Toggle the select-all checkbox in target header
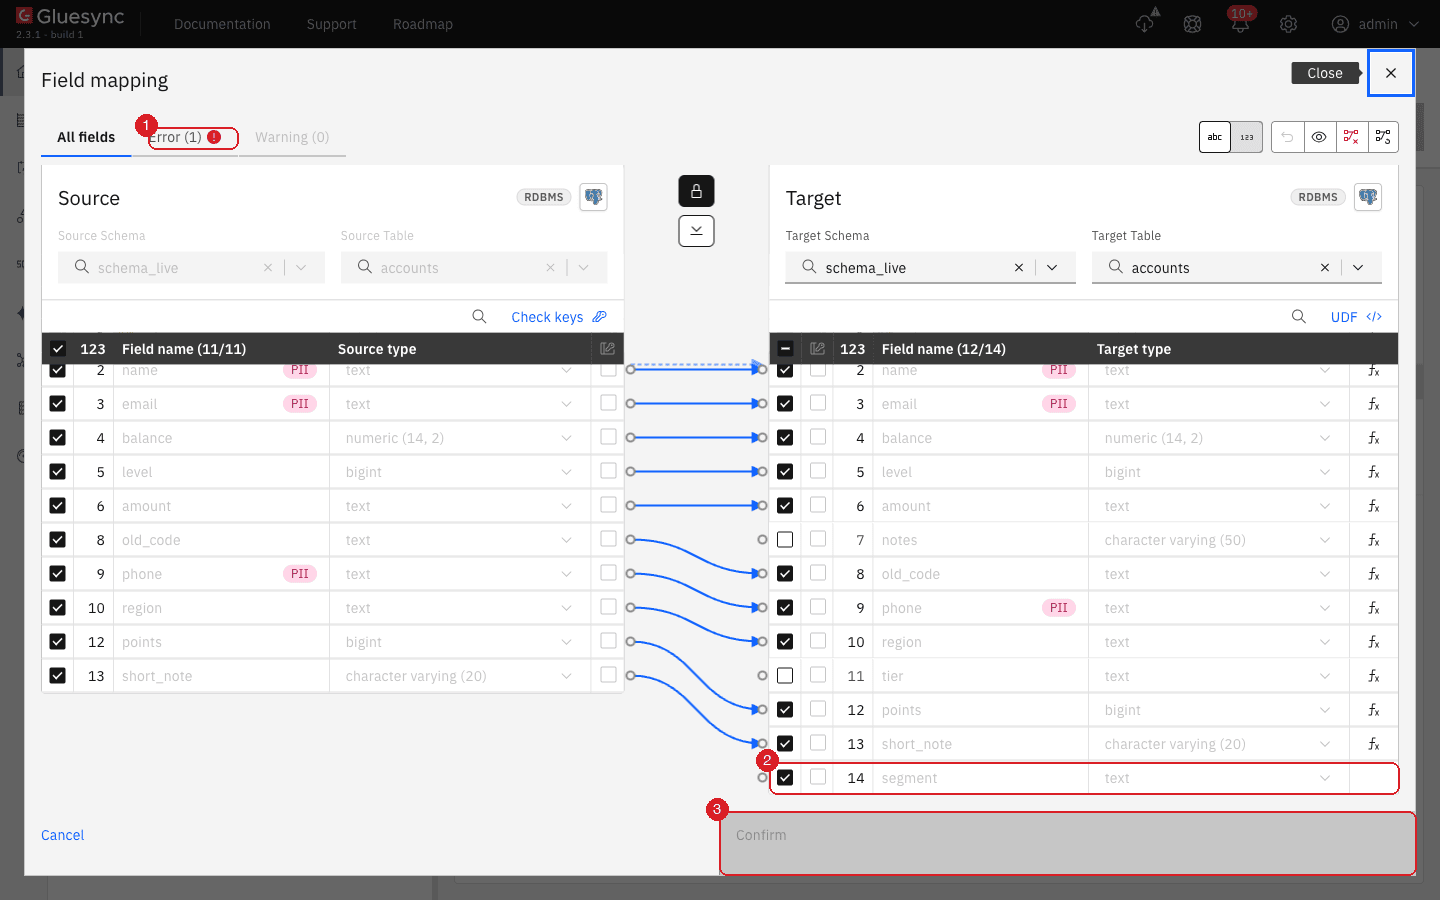Screen dimensions: 1440x900 pyautogui.click(x=785, y=349)
